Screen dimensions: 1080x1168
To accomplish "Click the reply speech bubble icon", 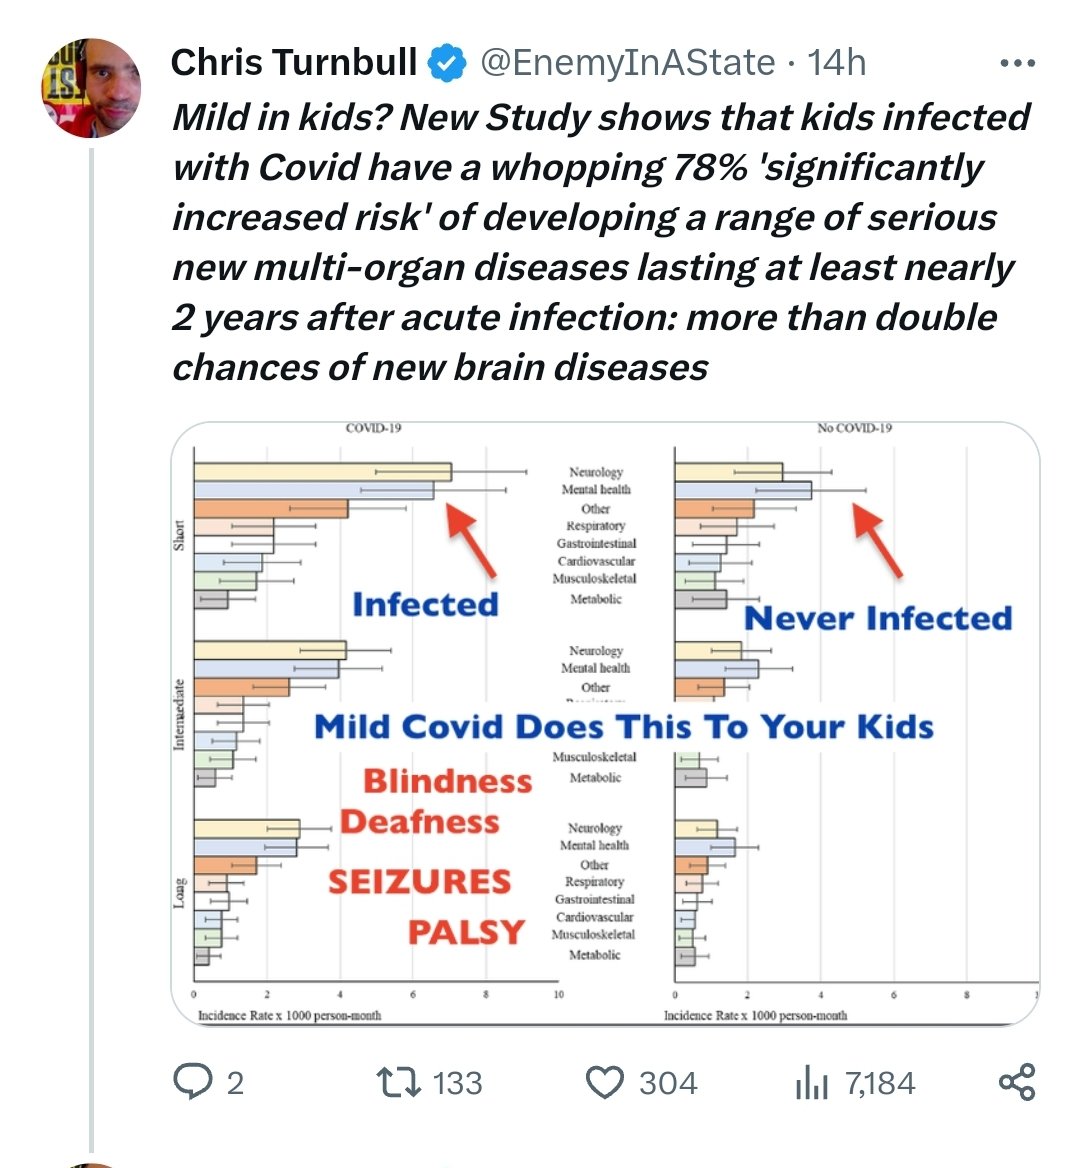I will click(x=192, y=1082).
